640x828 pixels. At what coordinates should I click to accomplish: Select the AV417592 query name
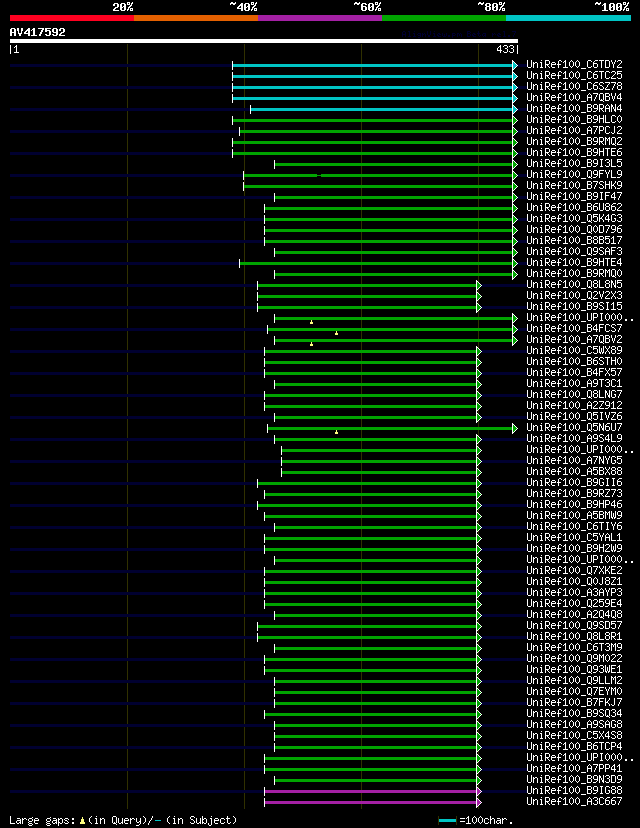37,32
